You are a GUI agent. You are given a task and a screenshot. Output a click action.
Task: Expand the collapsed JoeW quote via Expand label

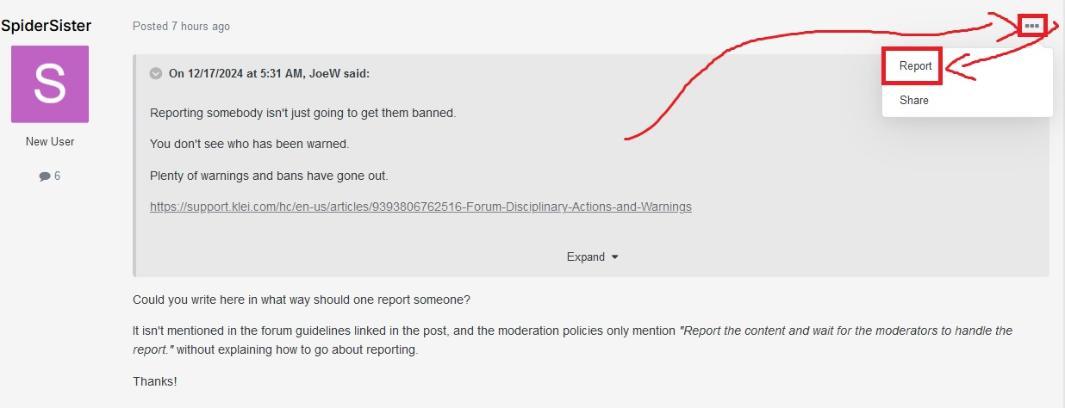click(x=585, y=257)
